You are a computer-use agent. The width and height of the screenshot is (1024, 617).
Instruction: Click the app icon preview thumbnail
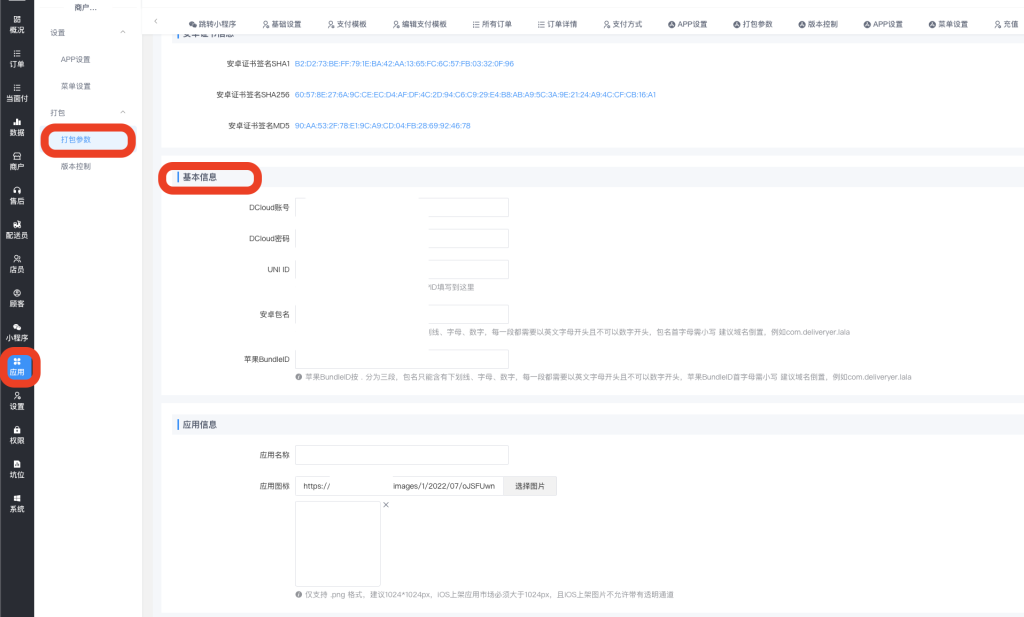(x=337, y=544)
